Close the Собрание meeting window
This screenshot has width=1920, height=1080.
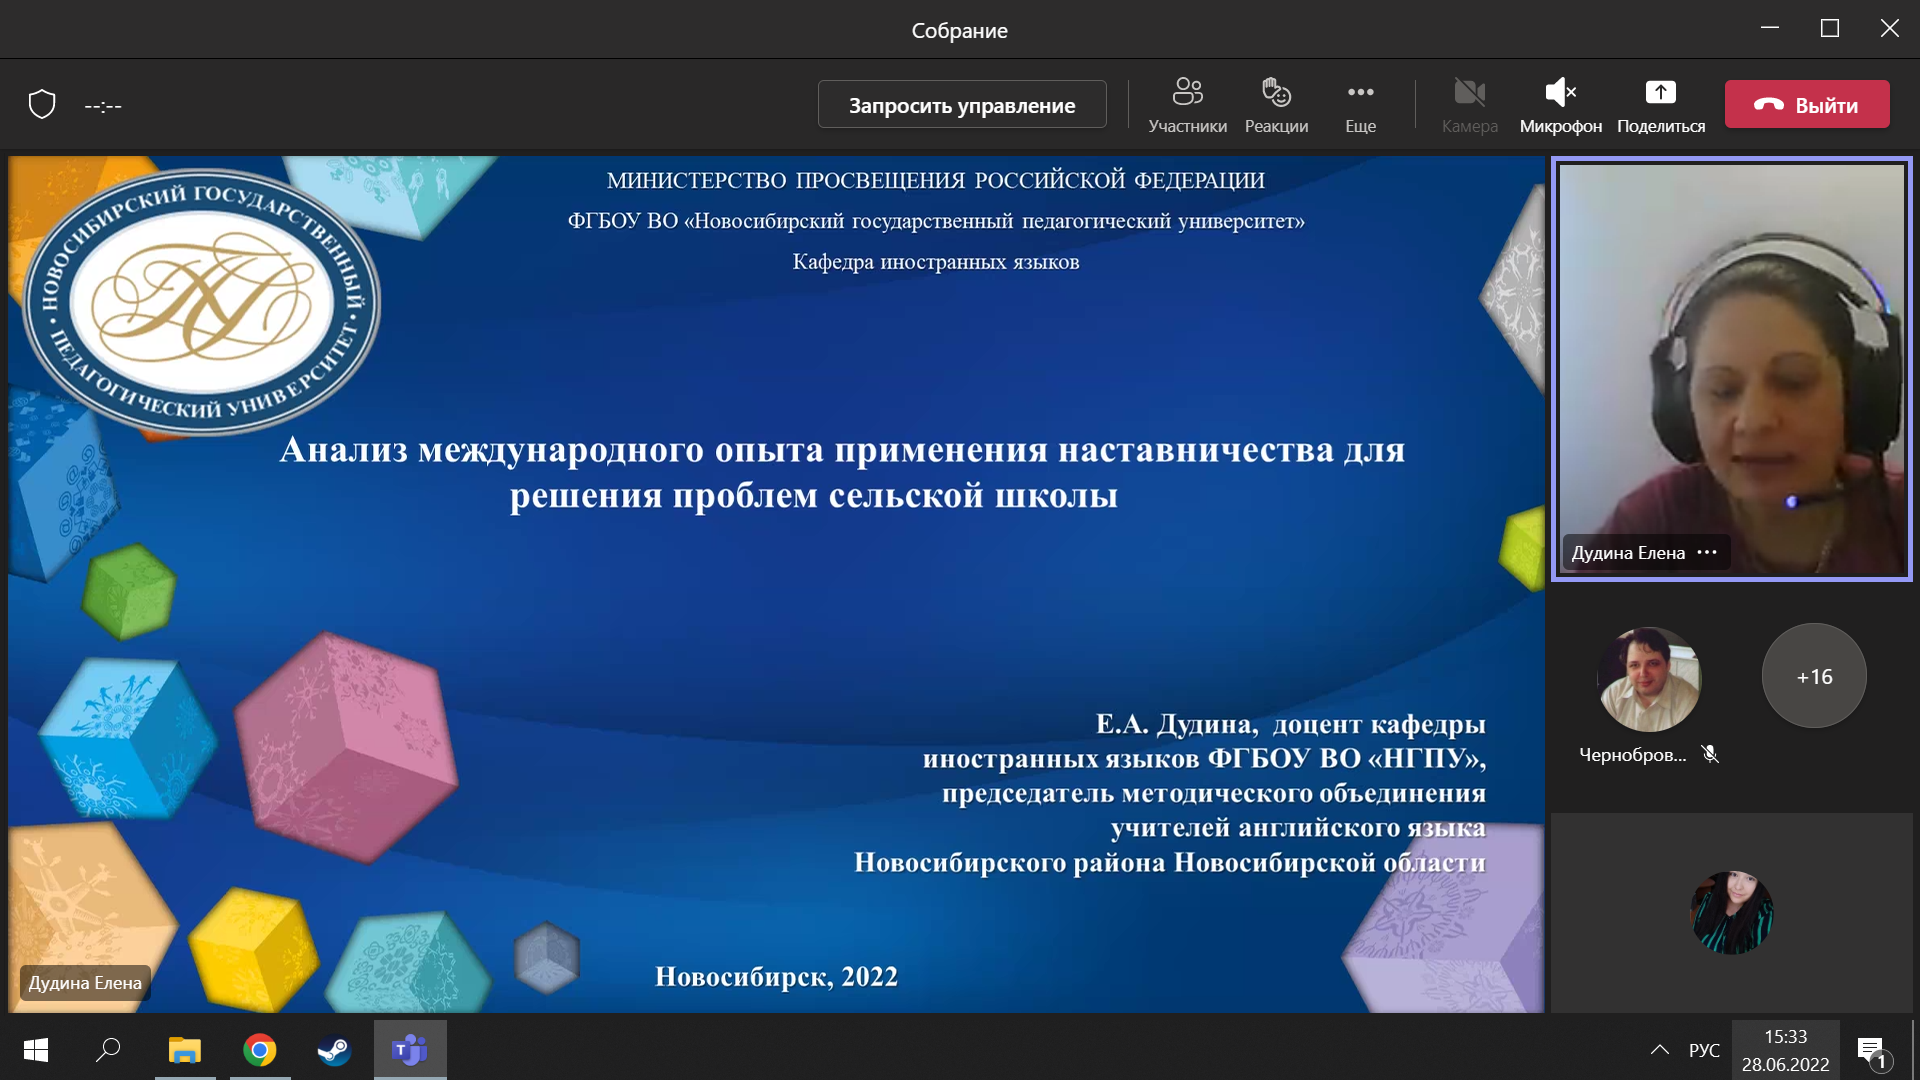(1889, 28)
